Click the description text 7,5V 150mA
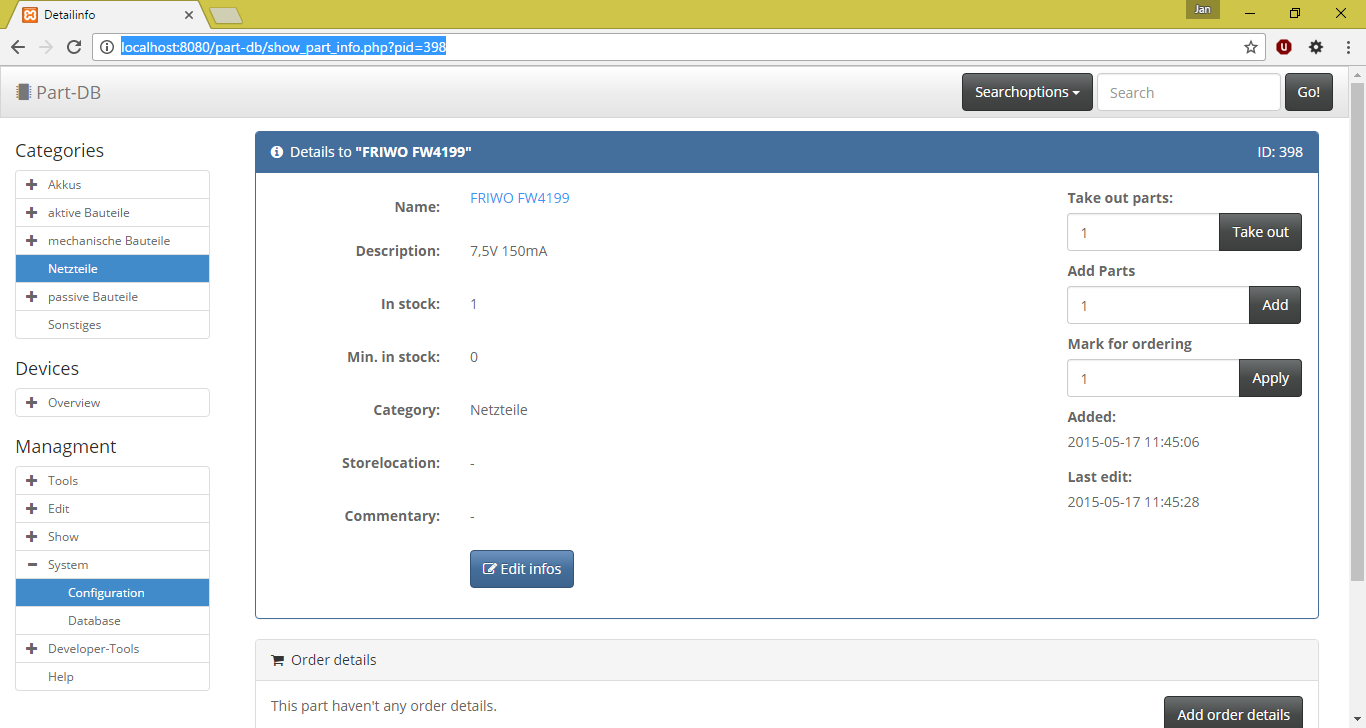This screenshot has height=728, width=1366. click(x=509, y=251)
